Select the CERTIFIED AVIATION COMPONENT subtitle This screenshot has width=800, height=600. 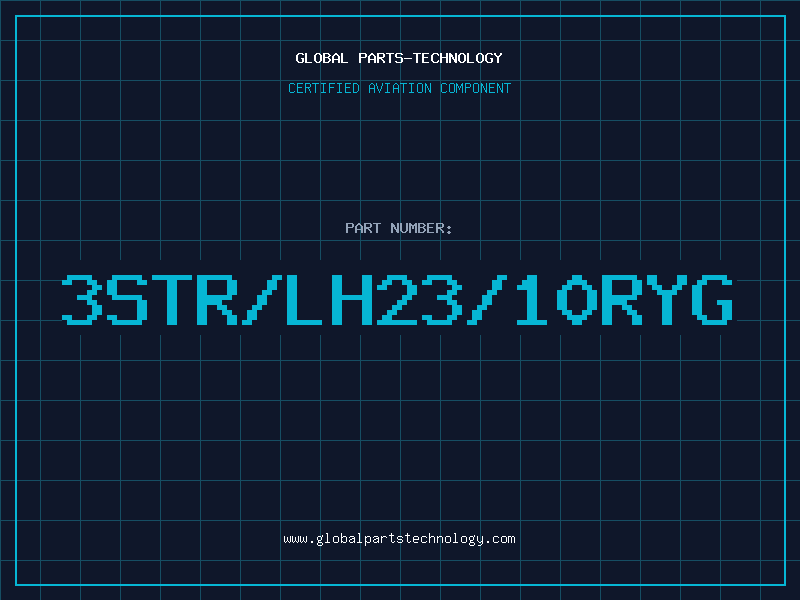pos(399,88)
